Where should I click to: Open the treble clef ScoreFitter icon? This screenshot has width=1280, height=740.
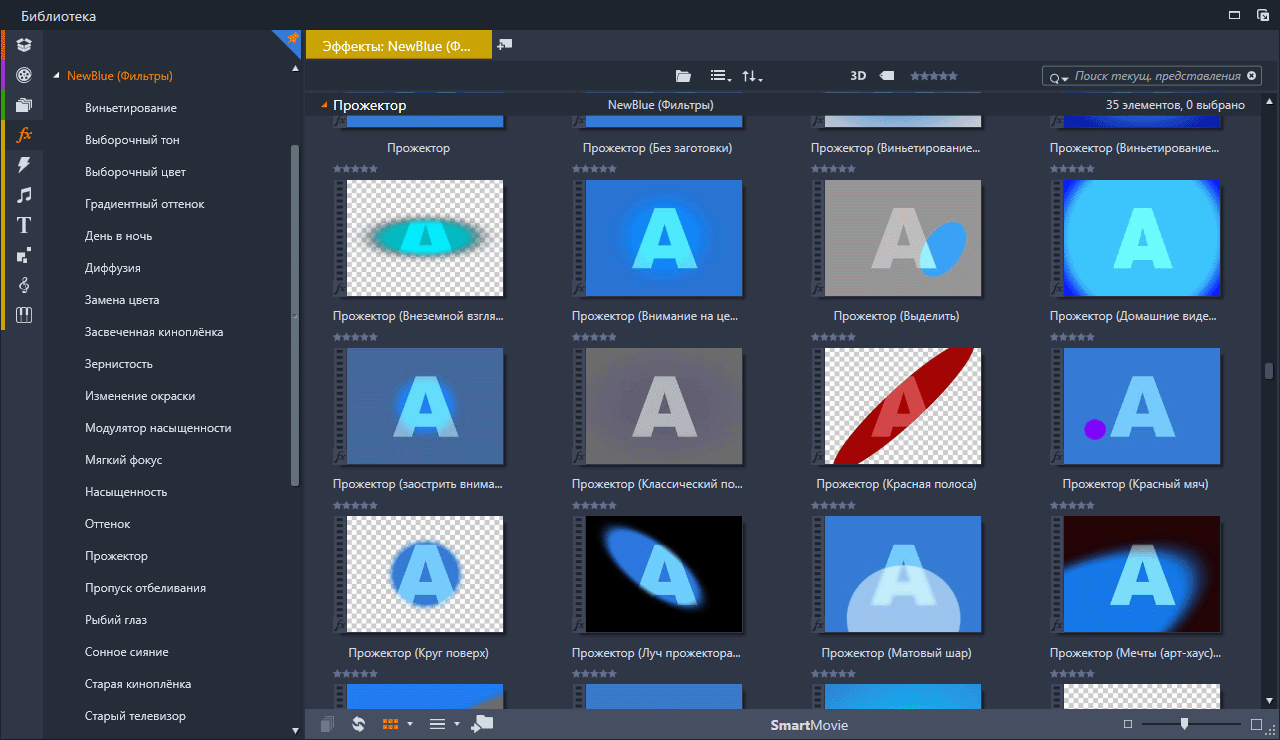point(25,285)
